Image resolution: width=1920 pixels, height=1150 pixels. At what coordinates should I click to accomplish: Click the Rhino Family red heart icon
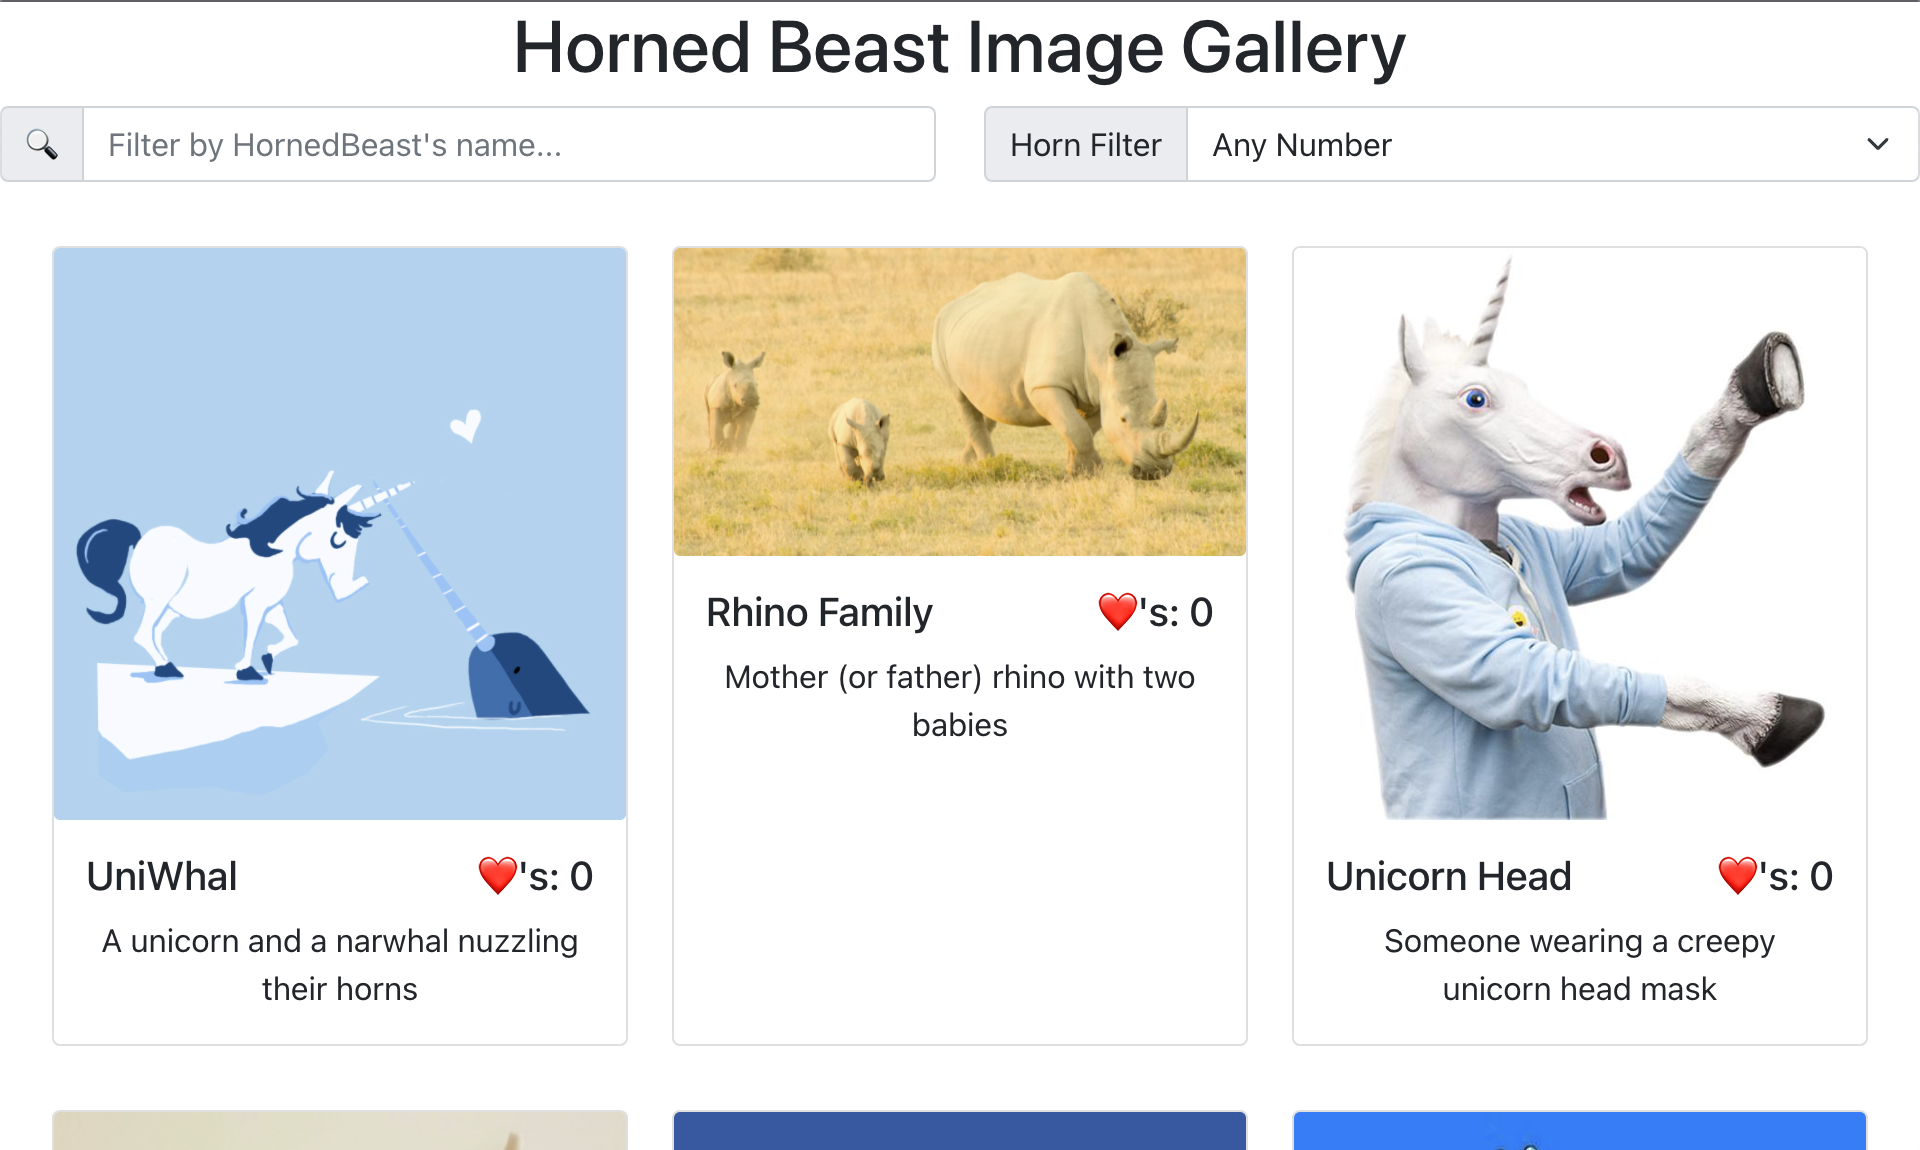click(1117, 612)
